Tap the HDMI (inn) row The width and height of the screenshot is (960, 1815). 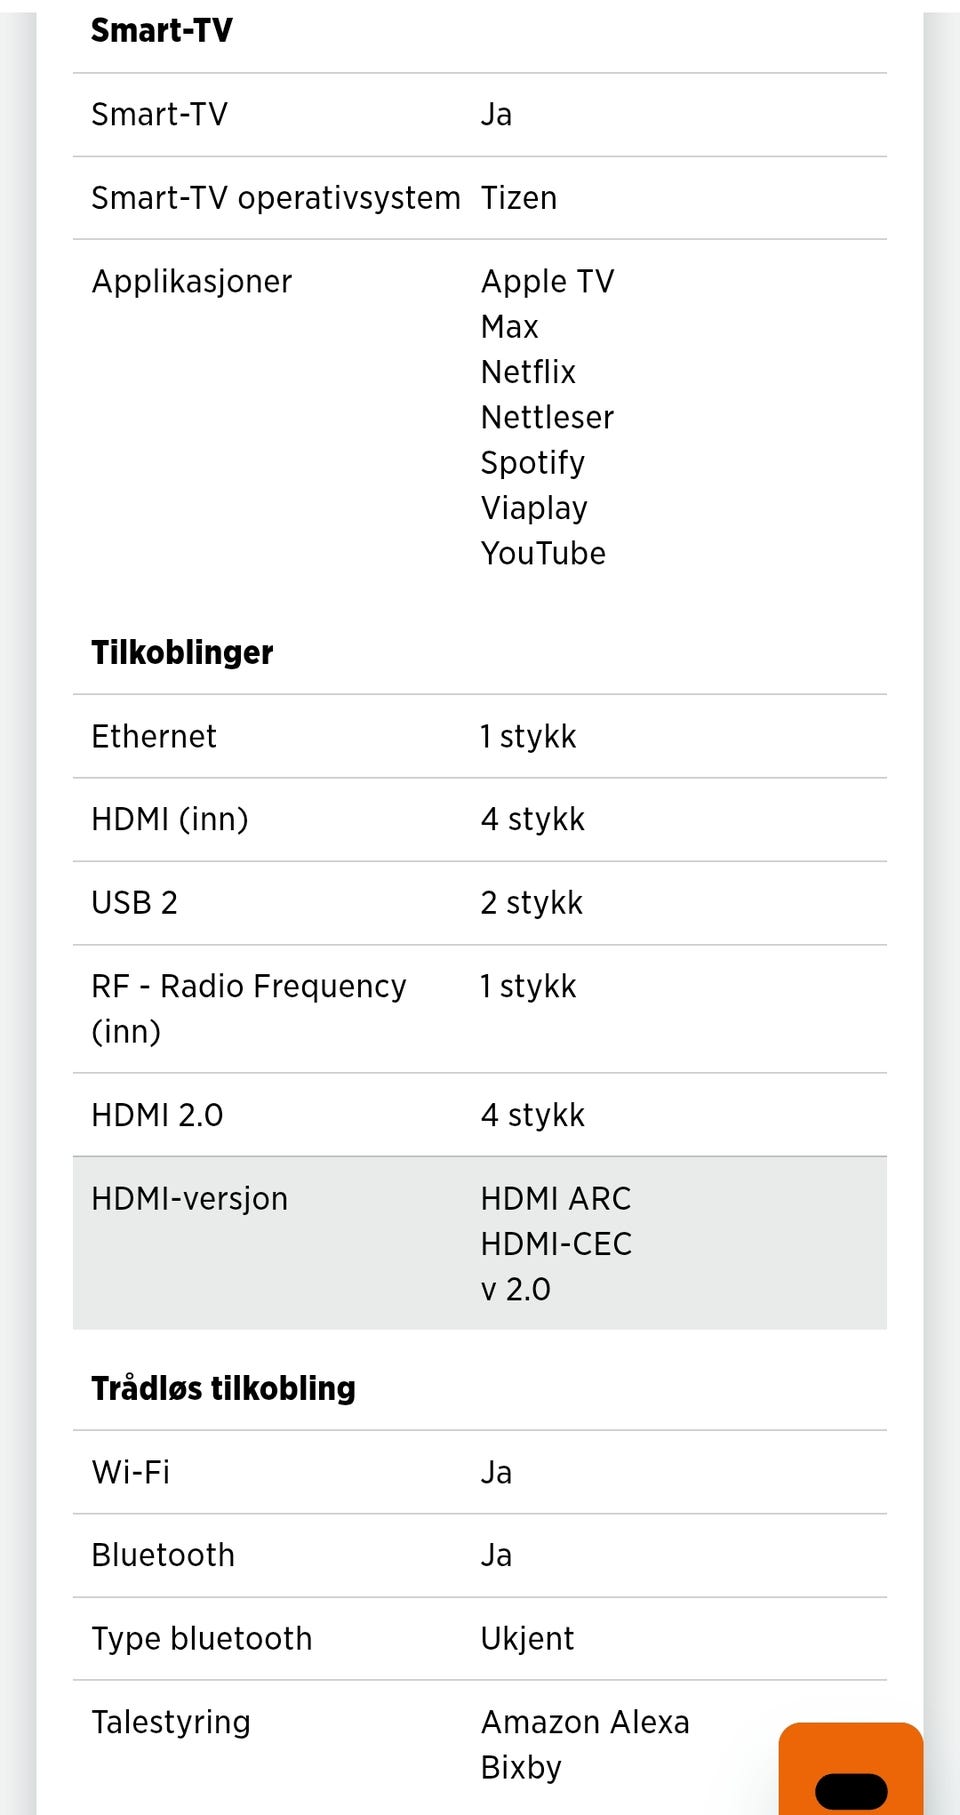click(x=480, y=819)
